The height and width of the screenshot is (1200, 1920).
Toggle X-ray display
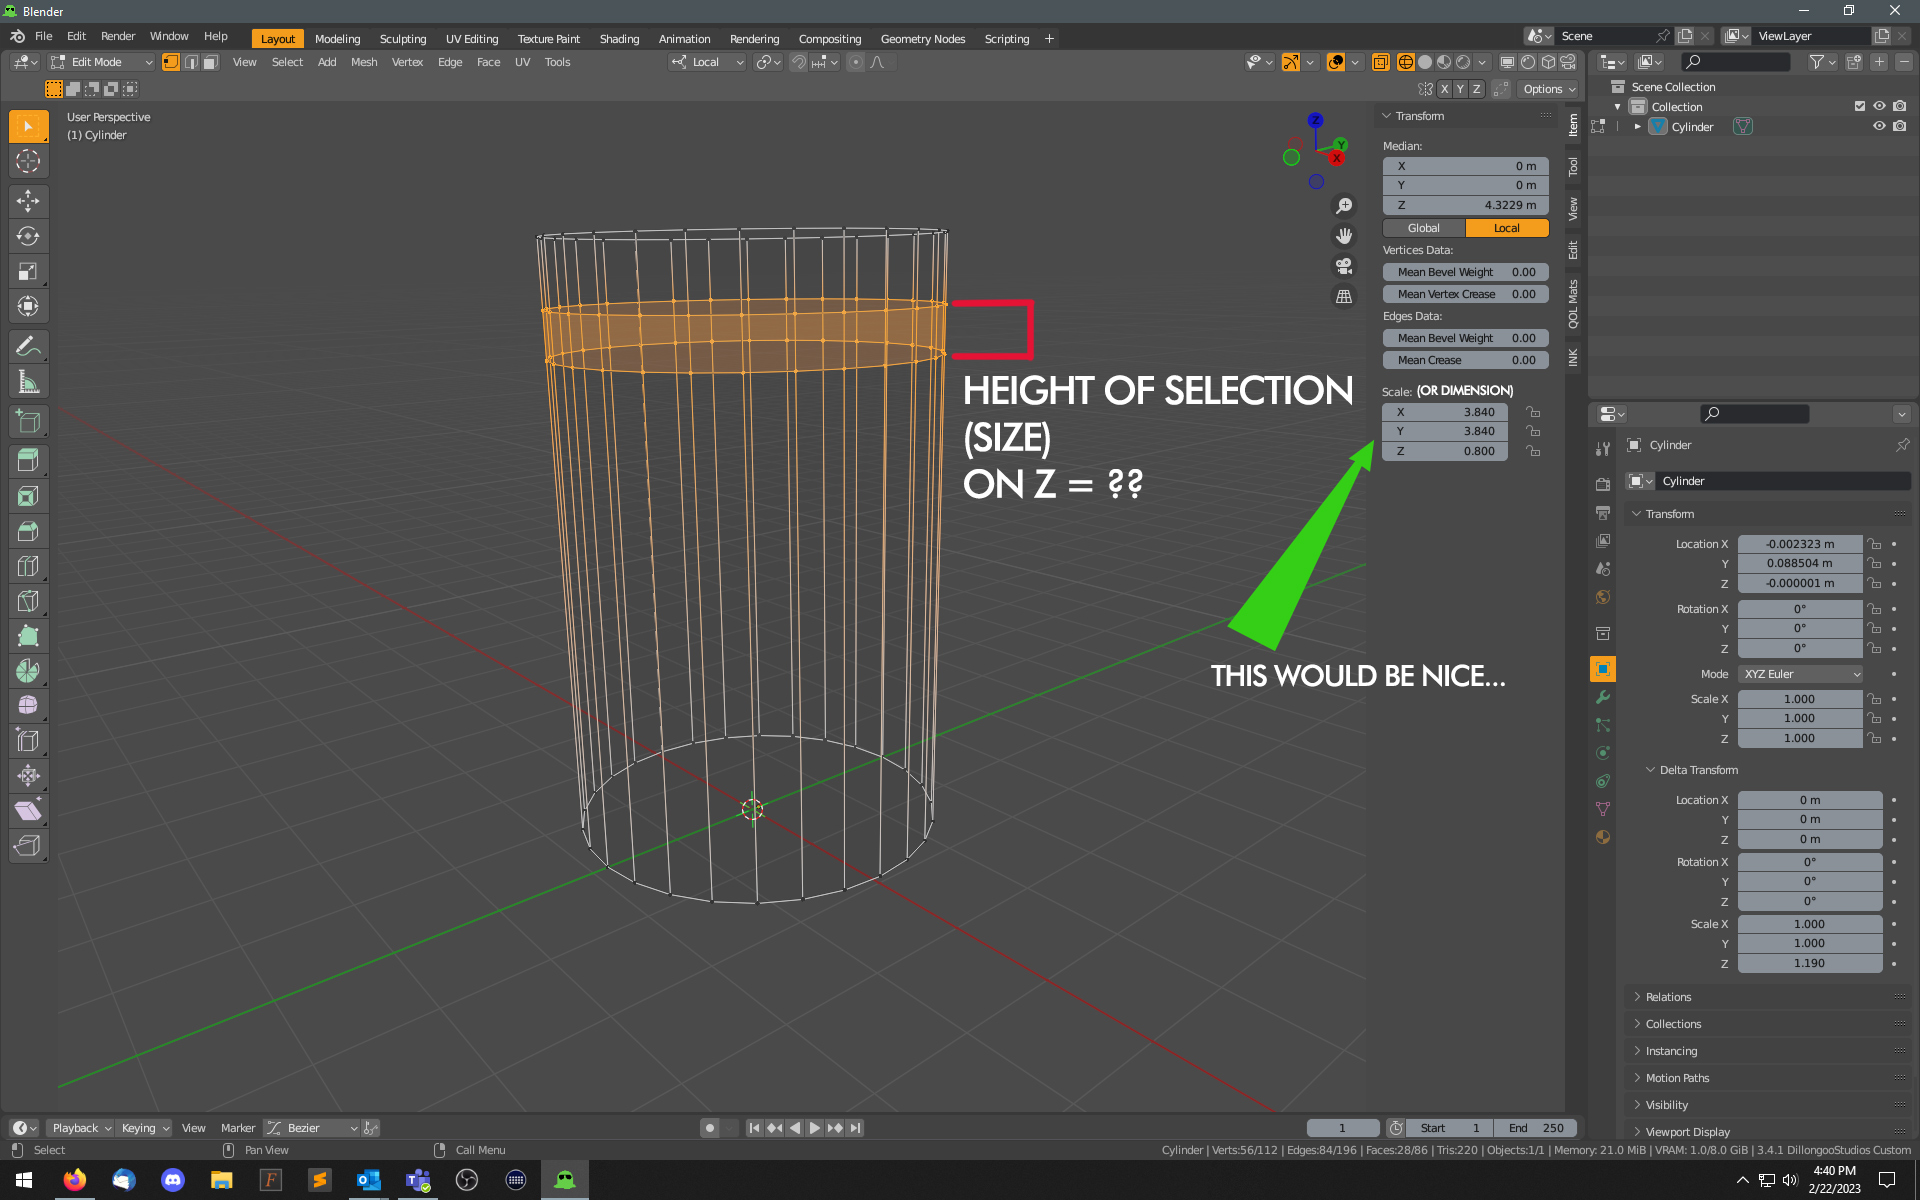pos(1380,62)
